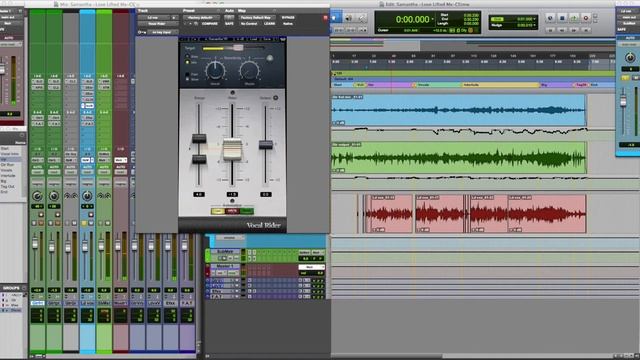The image size is (640, 360).
Task: Toggle the yellow Solo button on right strip
Action: (625, 78)
